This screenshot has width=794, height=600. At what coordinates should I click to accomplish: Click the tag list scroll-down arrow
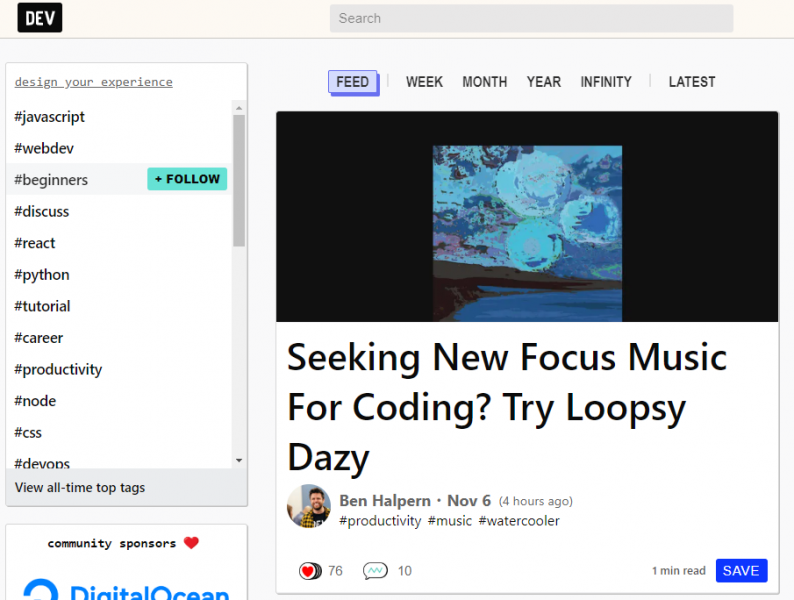point(239,460)
